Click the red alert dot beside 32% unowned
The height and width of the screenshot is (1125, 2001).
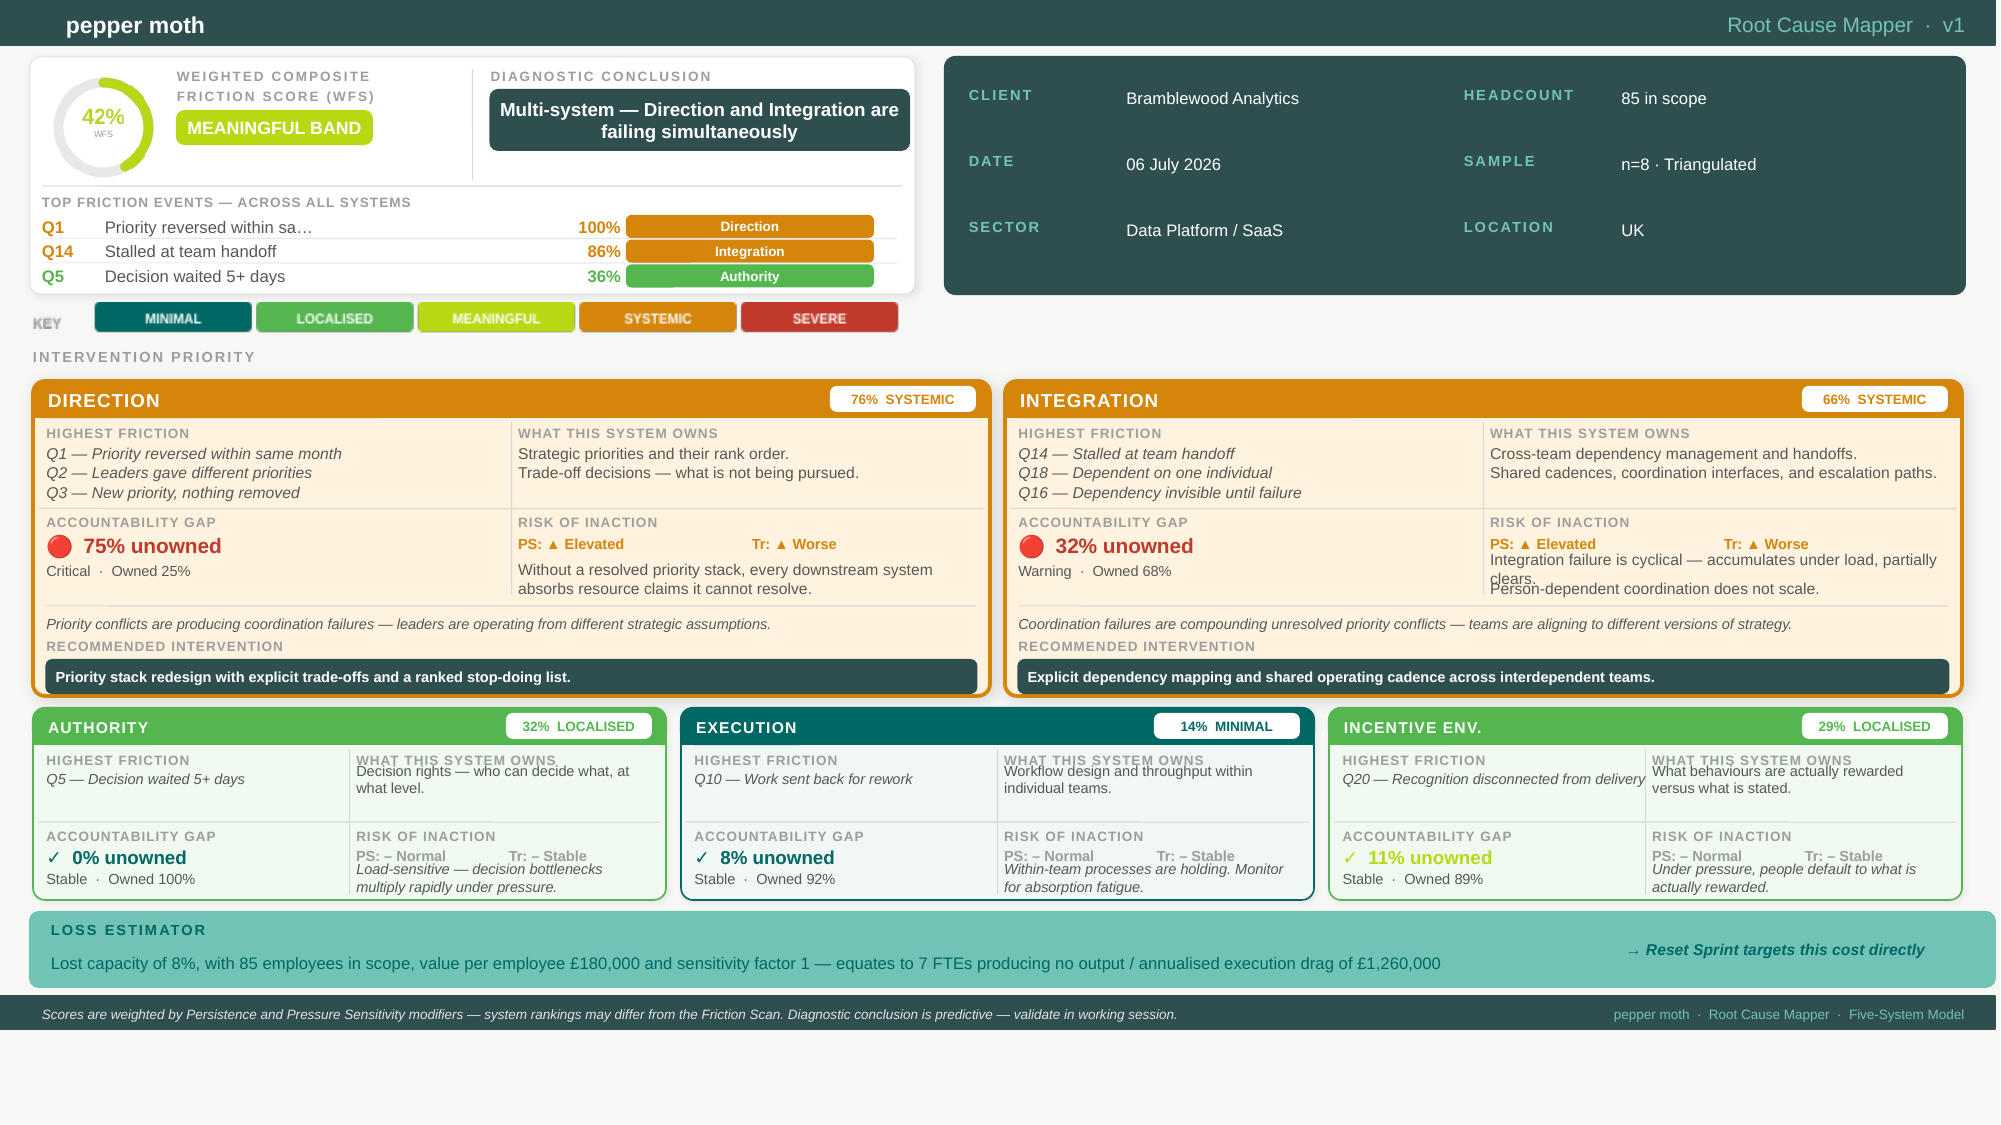point(1032,546)
